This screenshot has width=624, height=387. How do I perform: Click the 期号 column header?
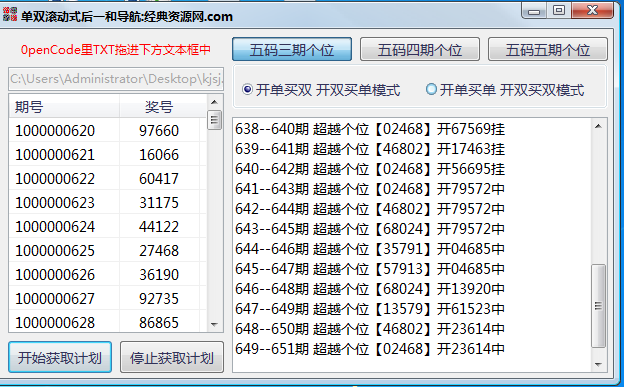64,106
